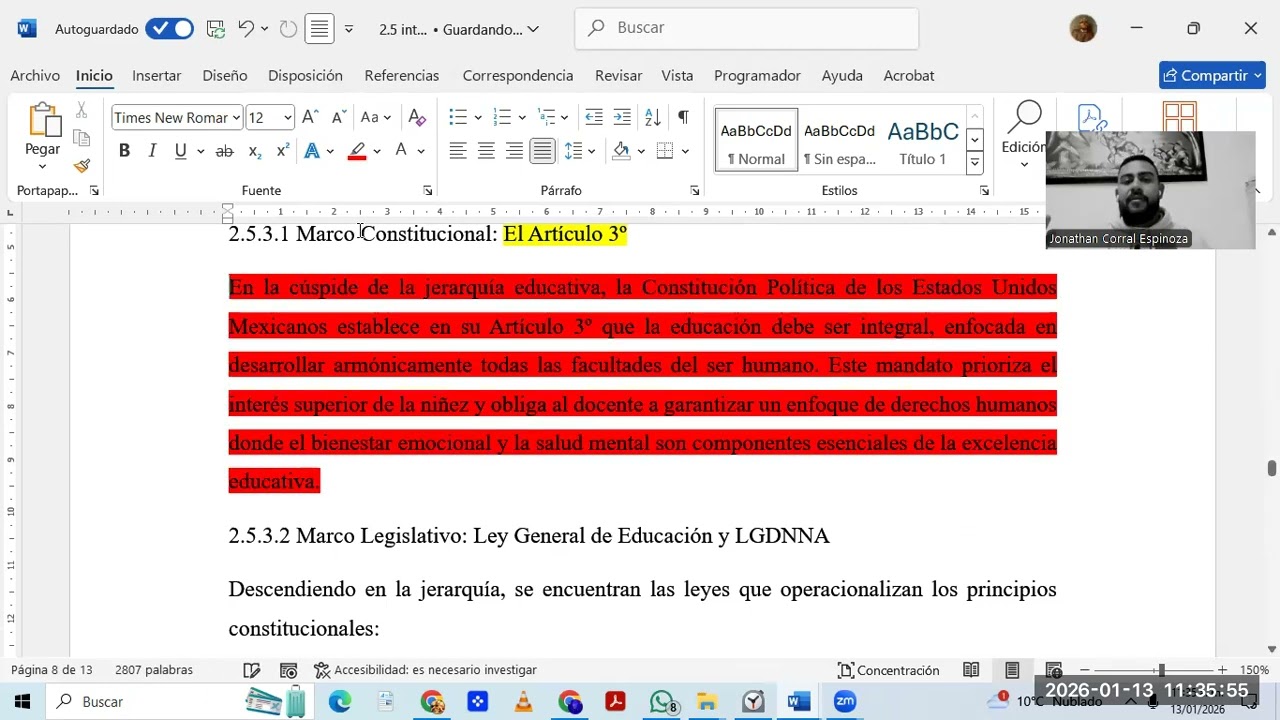
Task: Apply underline to text
Action: pyautogui.click(x=180, y=151)
